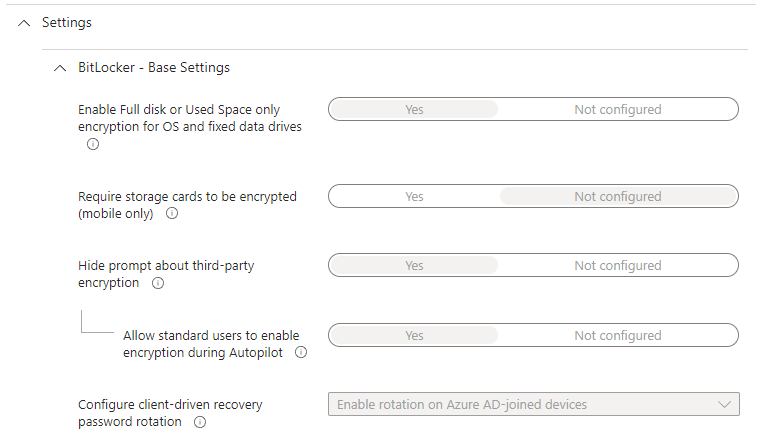Click the BitLocker - Base Settings heading
Viewport: 760px width, 441px height.
[154, 67]
